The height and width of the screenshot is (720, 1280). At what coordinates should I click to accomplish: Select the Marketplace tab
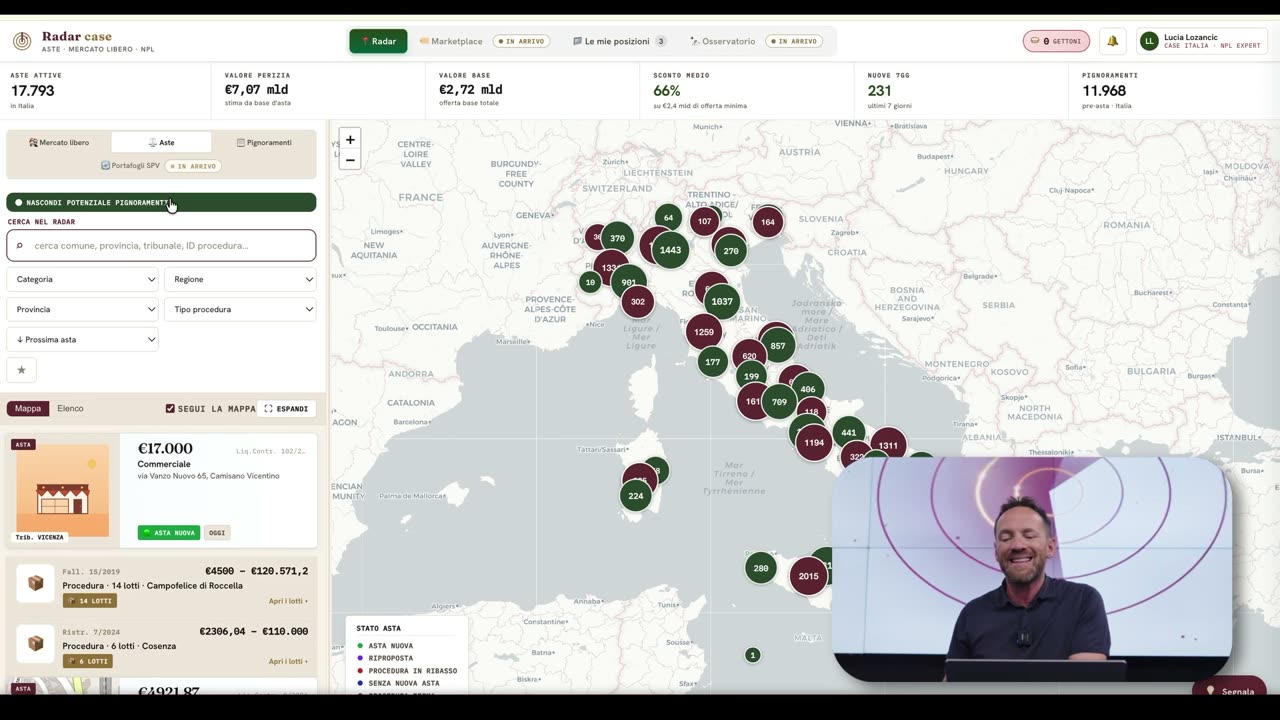pyautogui.click(x=485, y=41)
